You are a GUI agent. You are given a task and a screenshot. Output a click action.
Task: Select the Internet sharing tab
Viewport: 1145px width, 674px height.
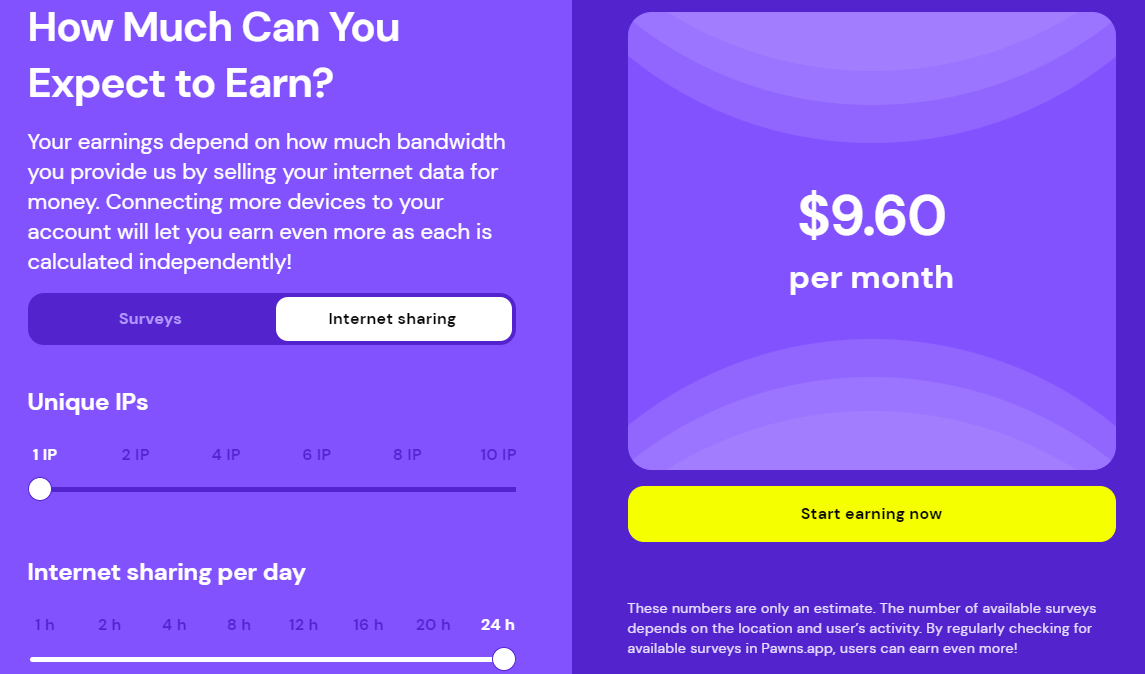click(x=392, y=319)
